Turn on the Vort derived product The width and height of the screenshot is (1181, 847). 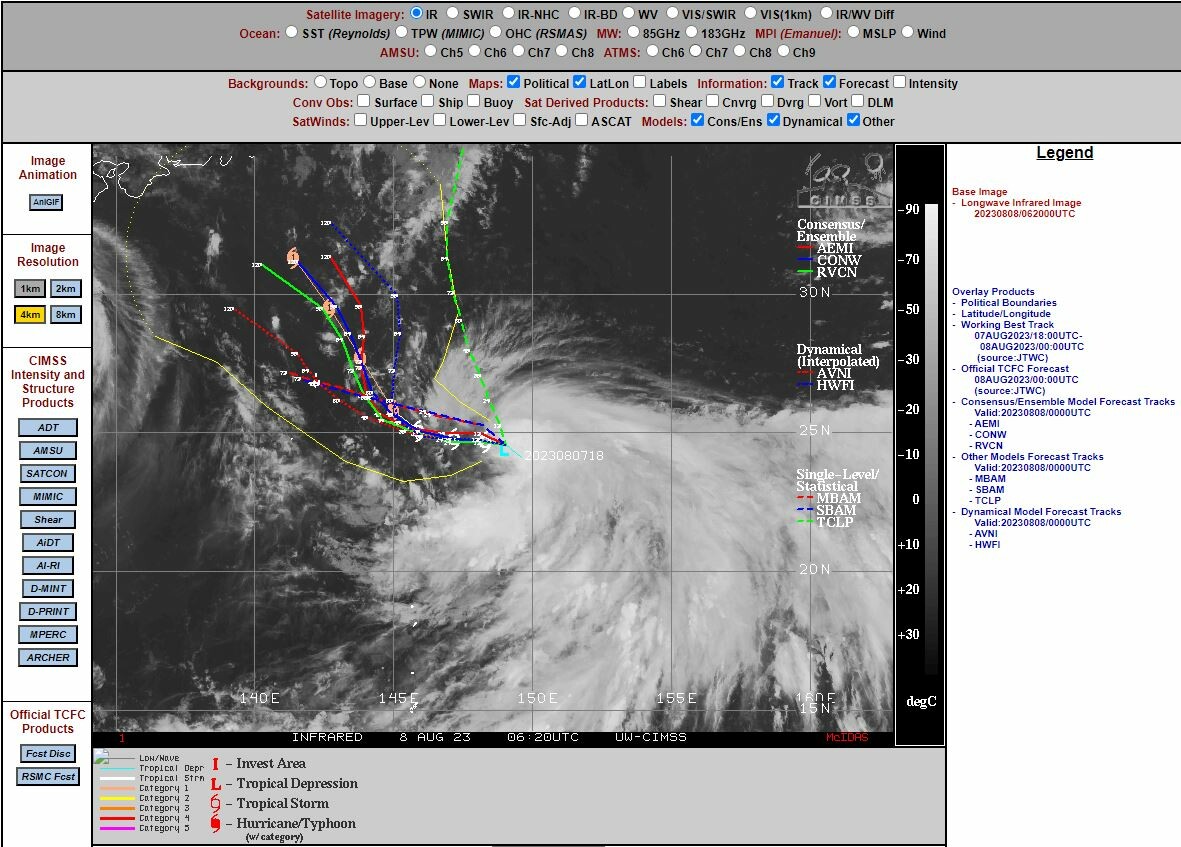point(814,100)
